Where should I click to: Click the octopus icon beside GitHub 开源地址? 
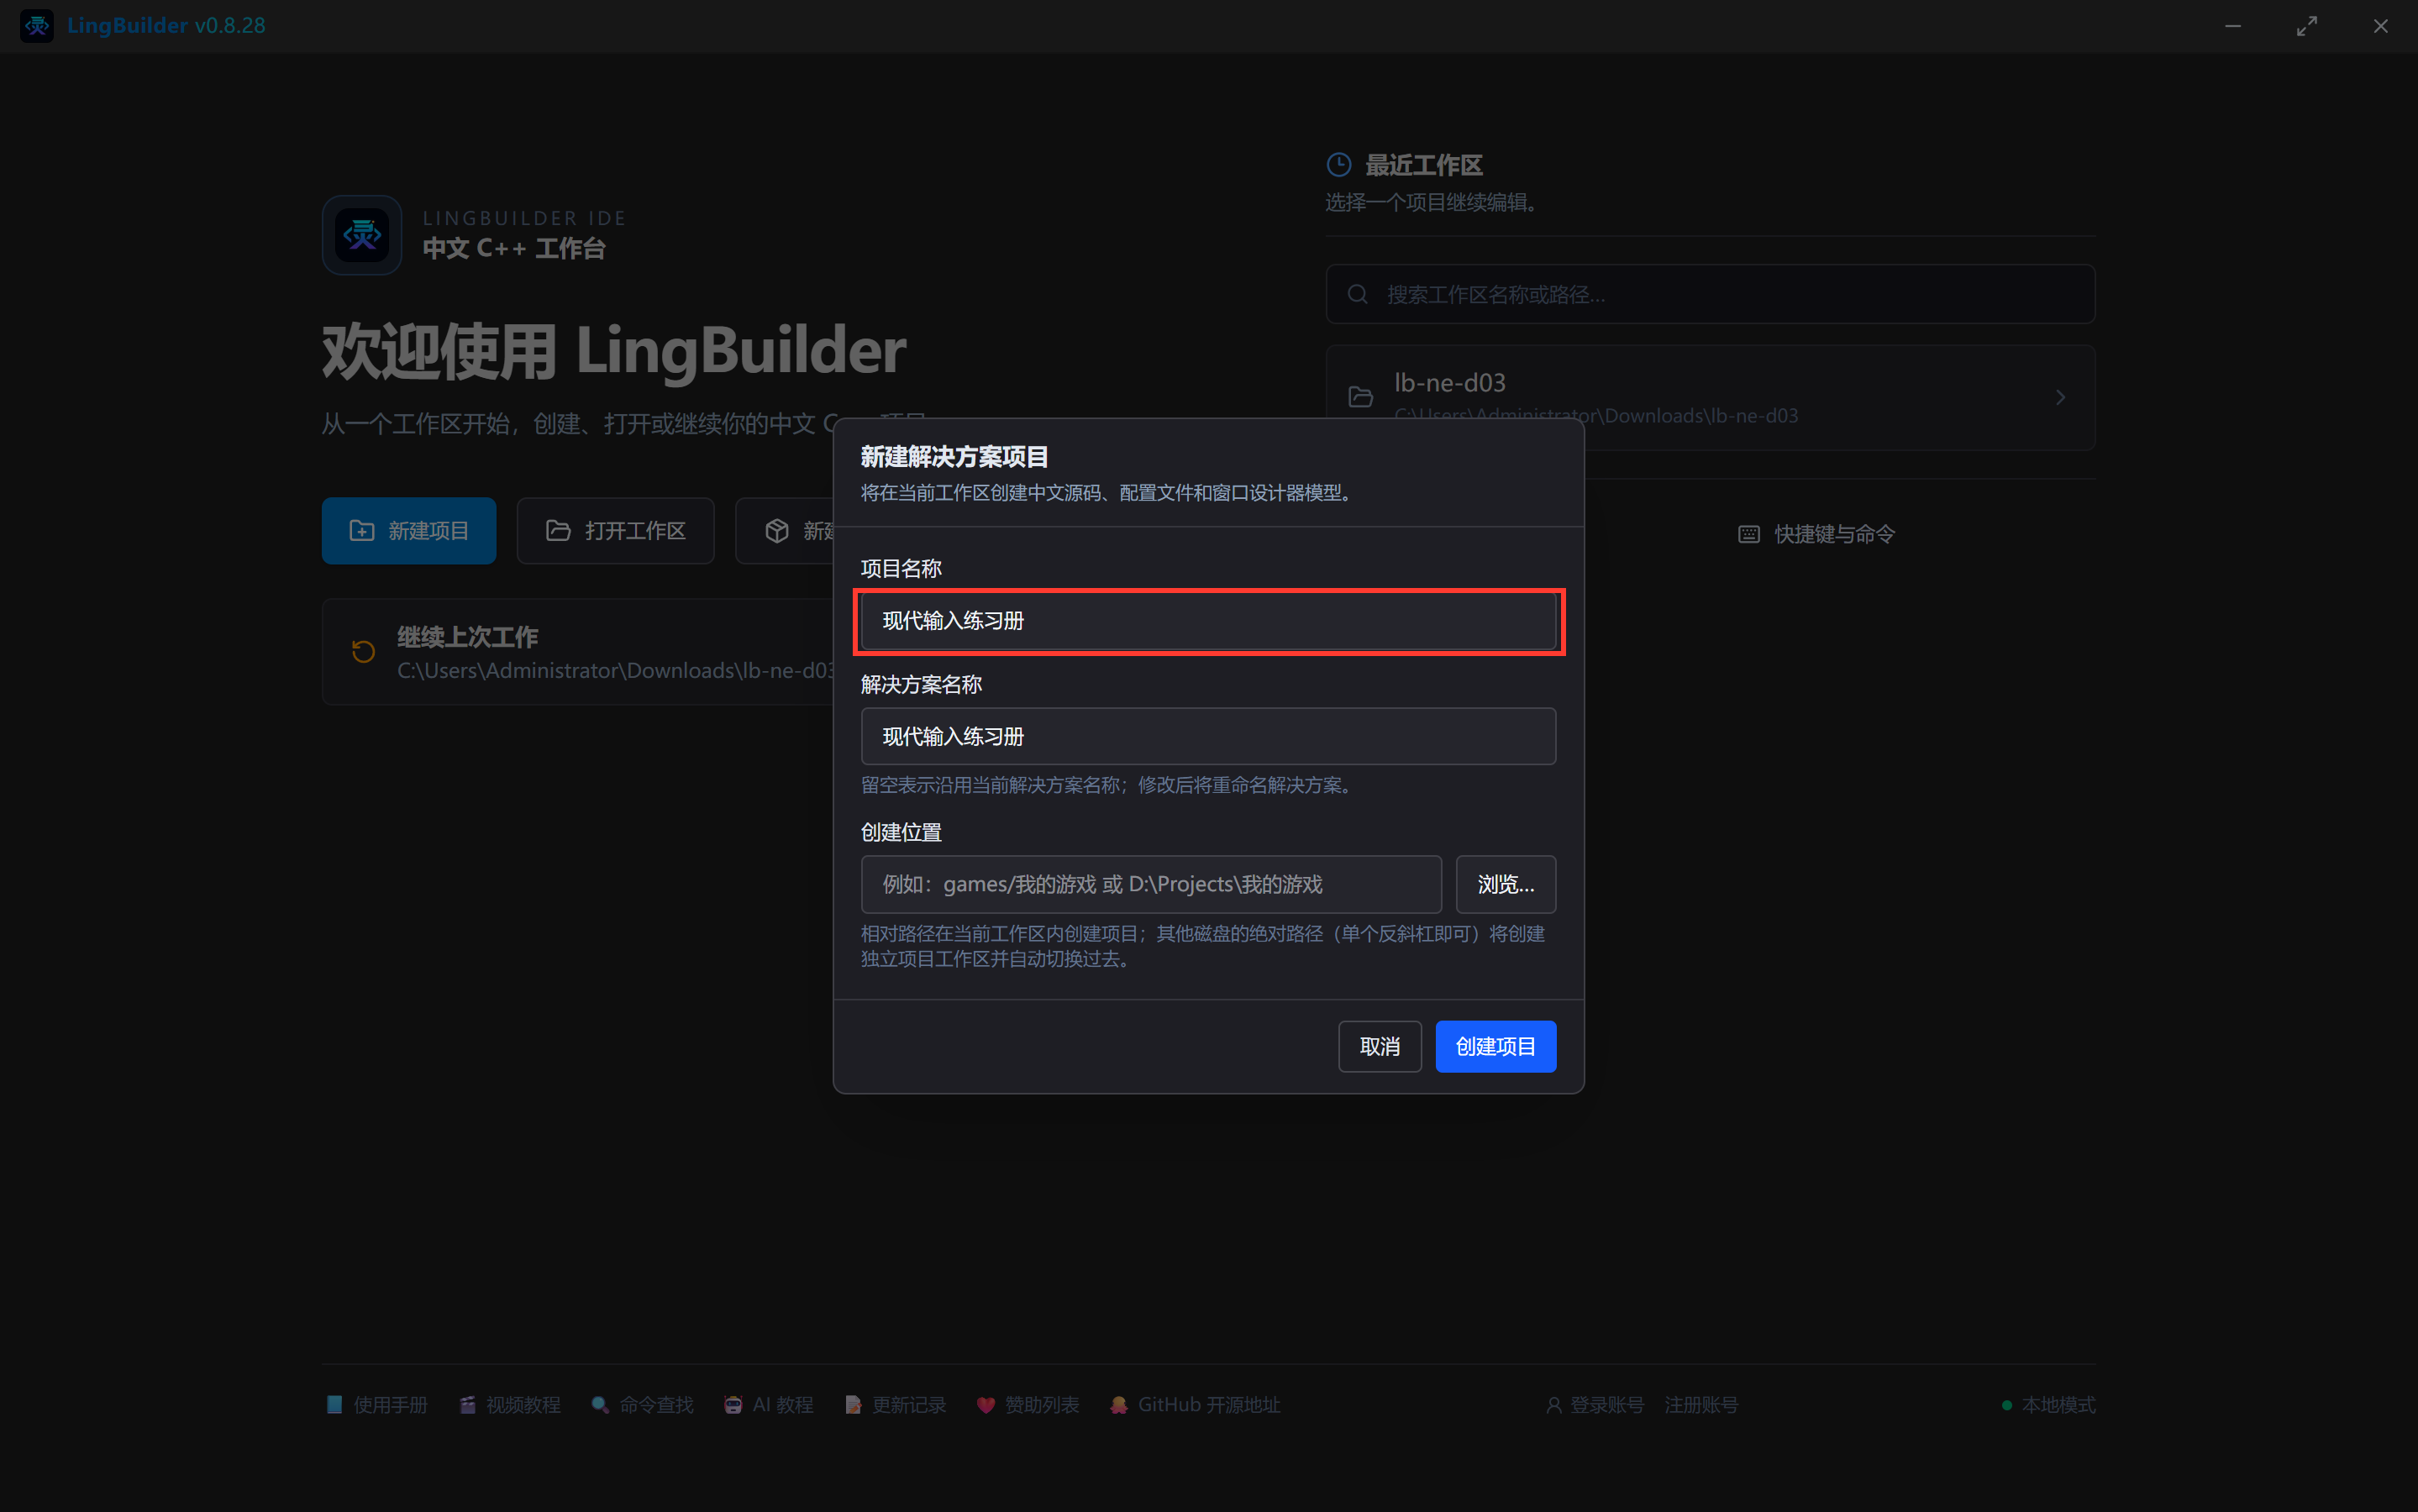1119,1405
